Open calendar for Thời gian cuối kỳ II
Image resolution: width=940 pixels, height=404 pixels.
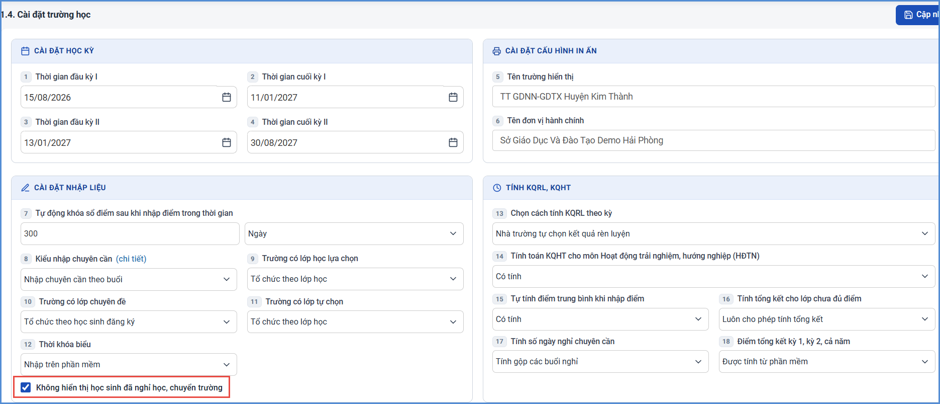coord(453,142)
